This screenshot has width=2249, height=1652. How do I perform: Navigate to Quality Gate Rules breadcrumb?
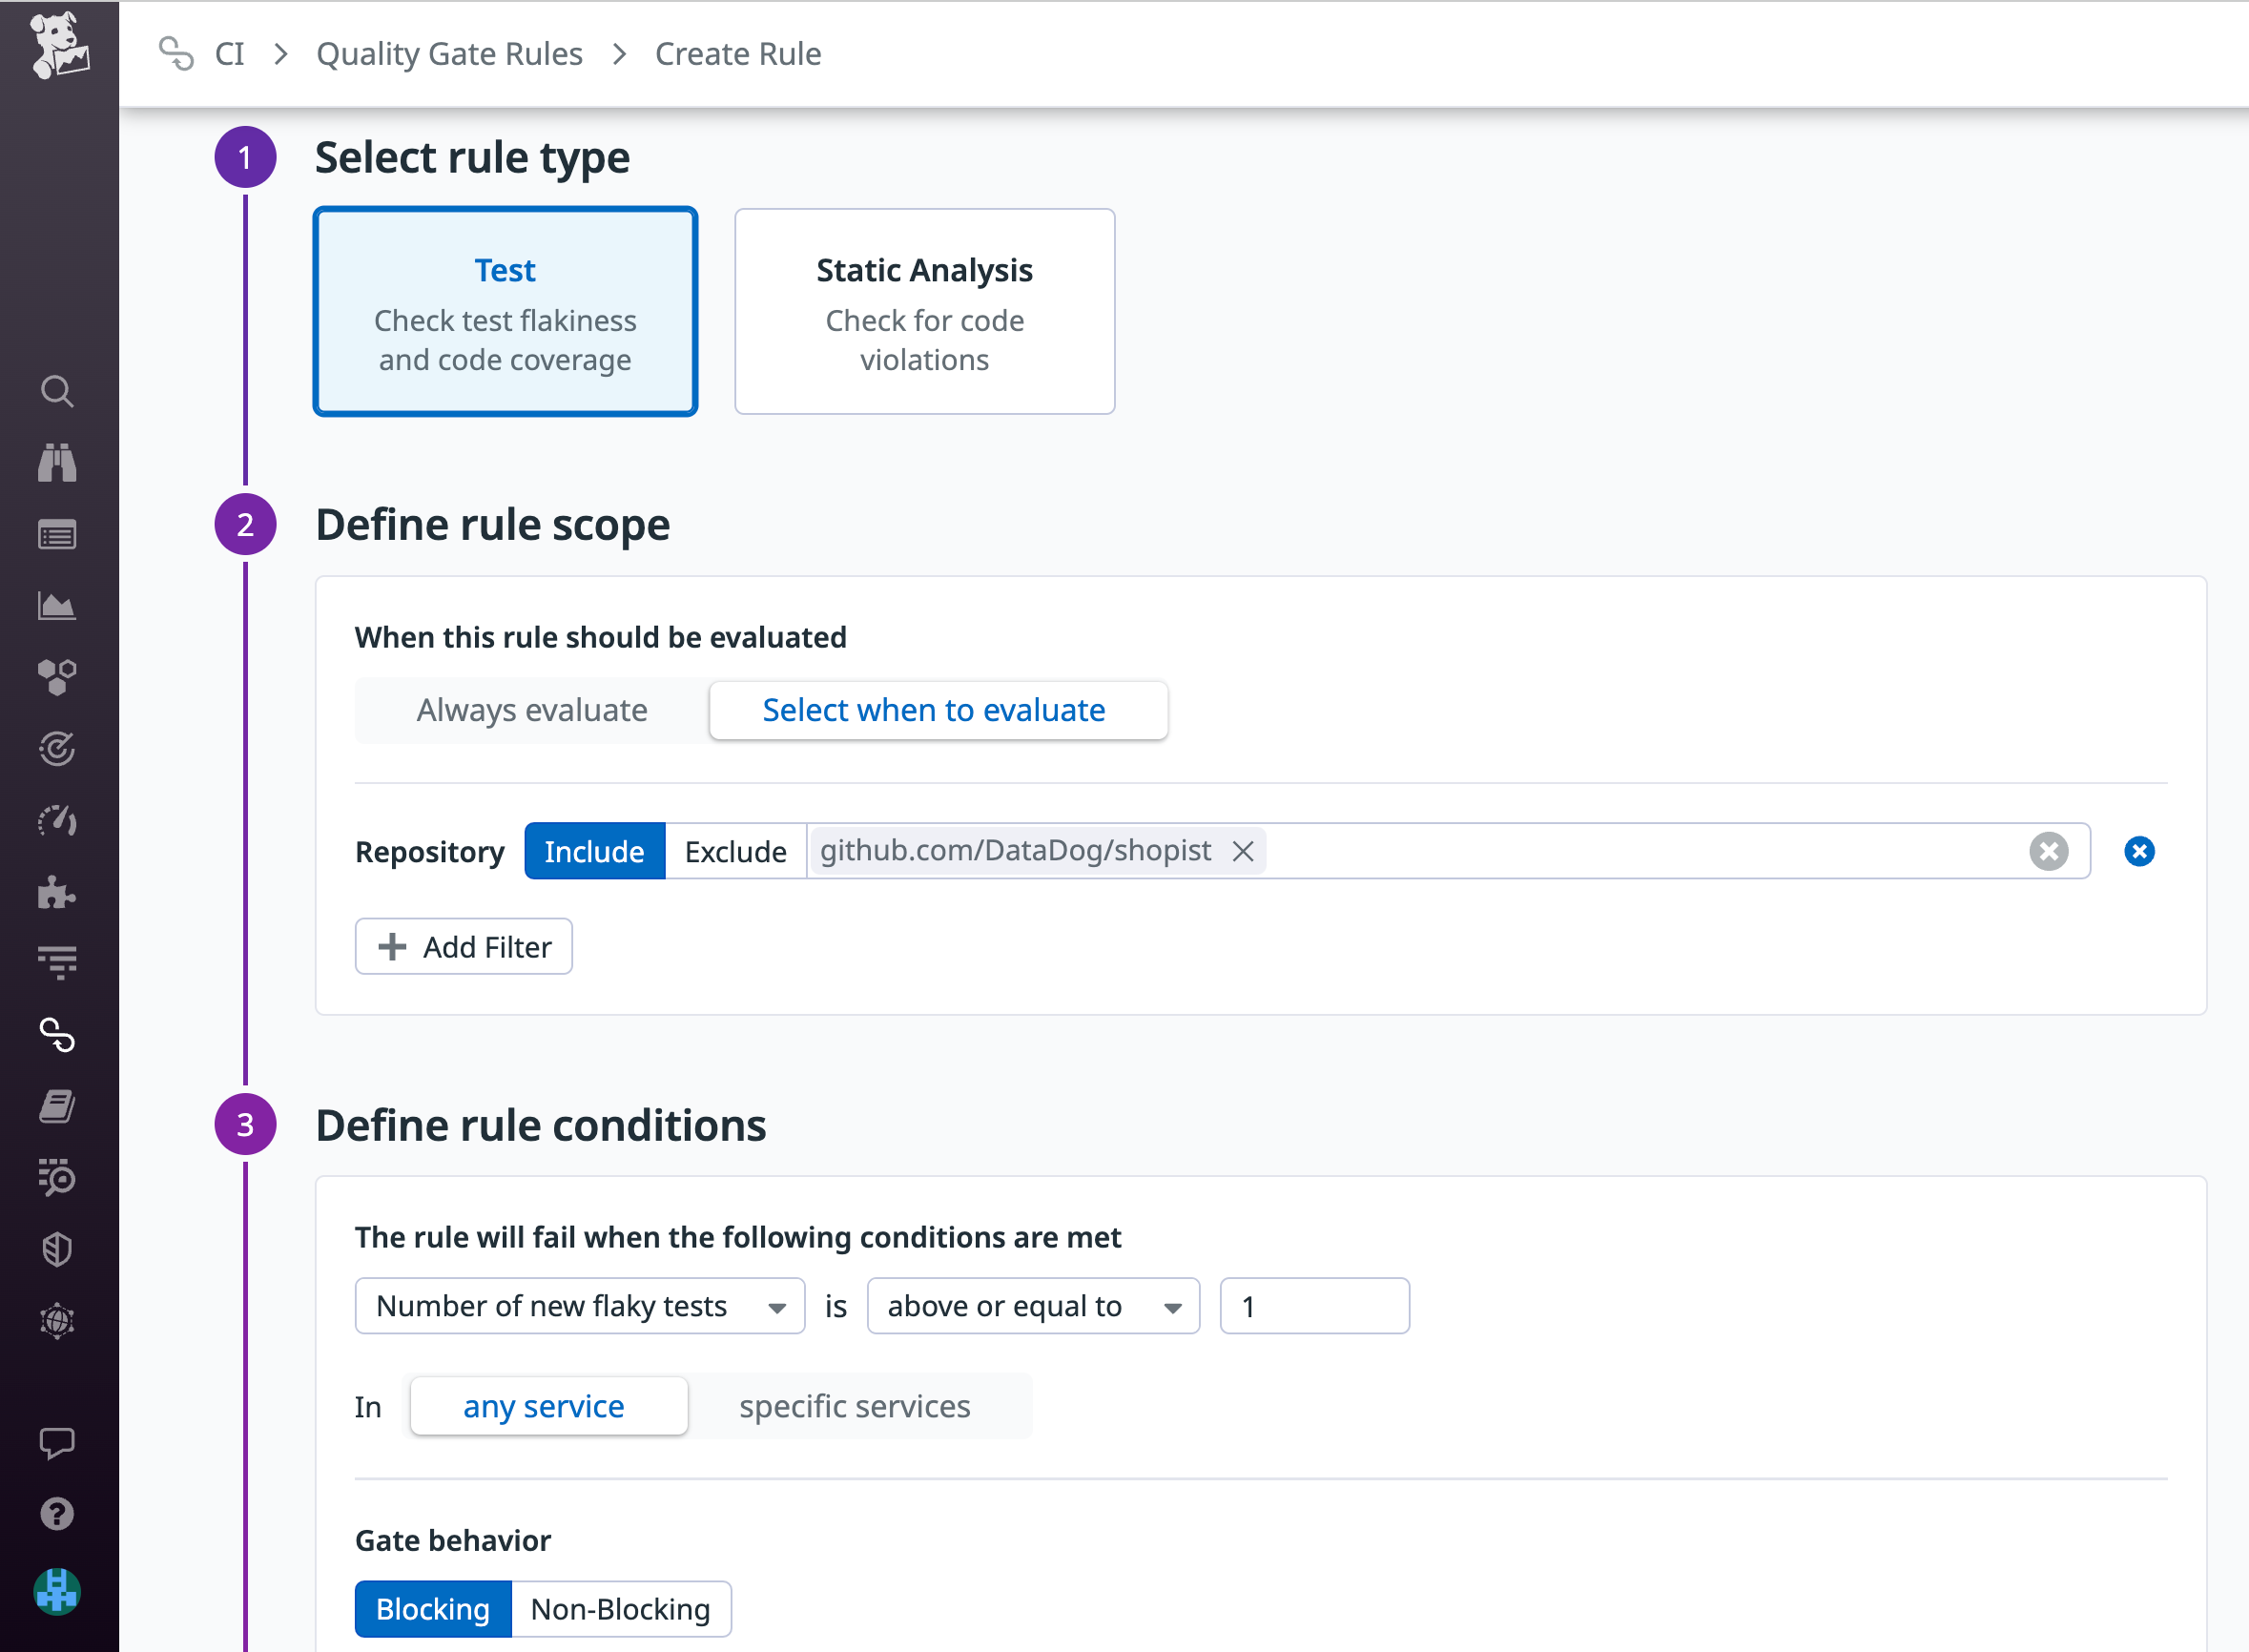449,53
